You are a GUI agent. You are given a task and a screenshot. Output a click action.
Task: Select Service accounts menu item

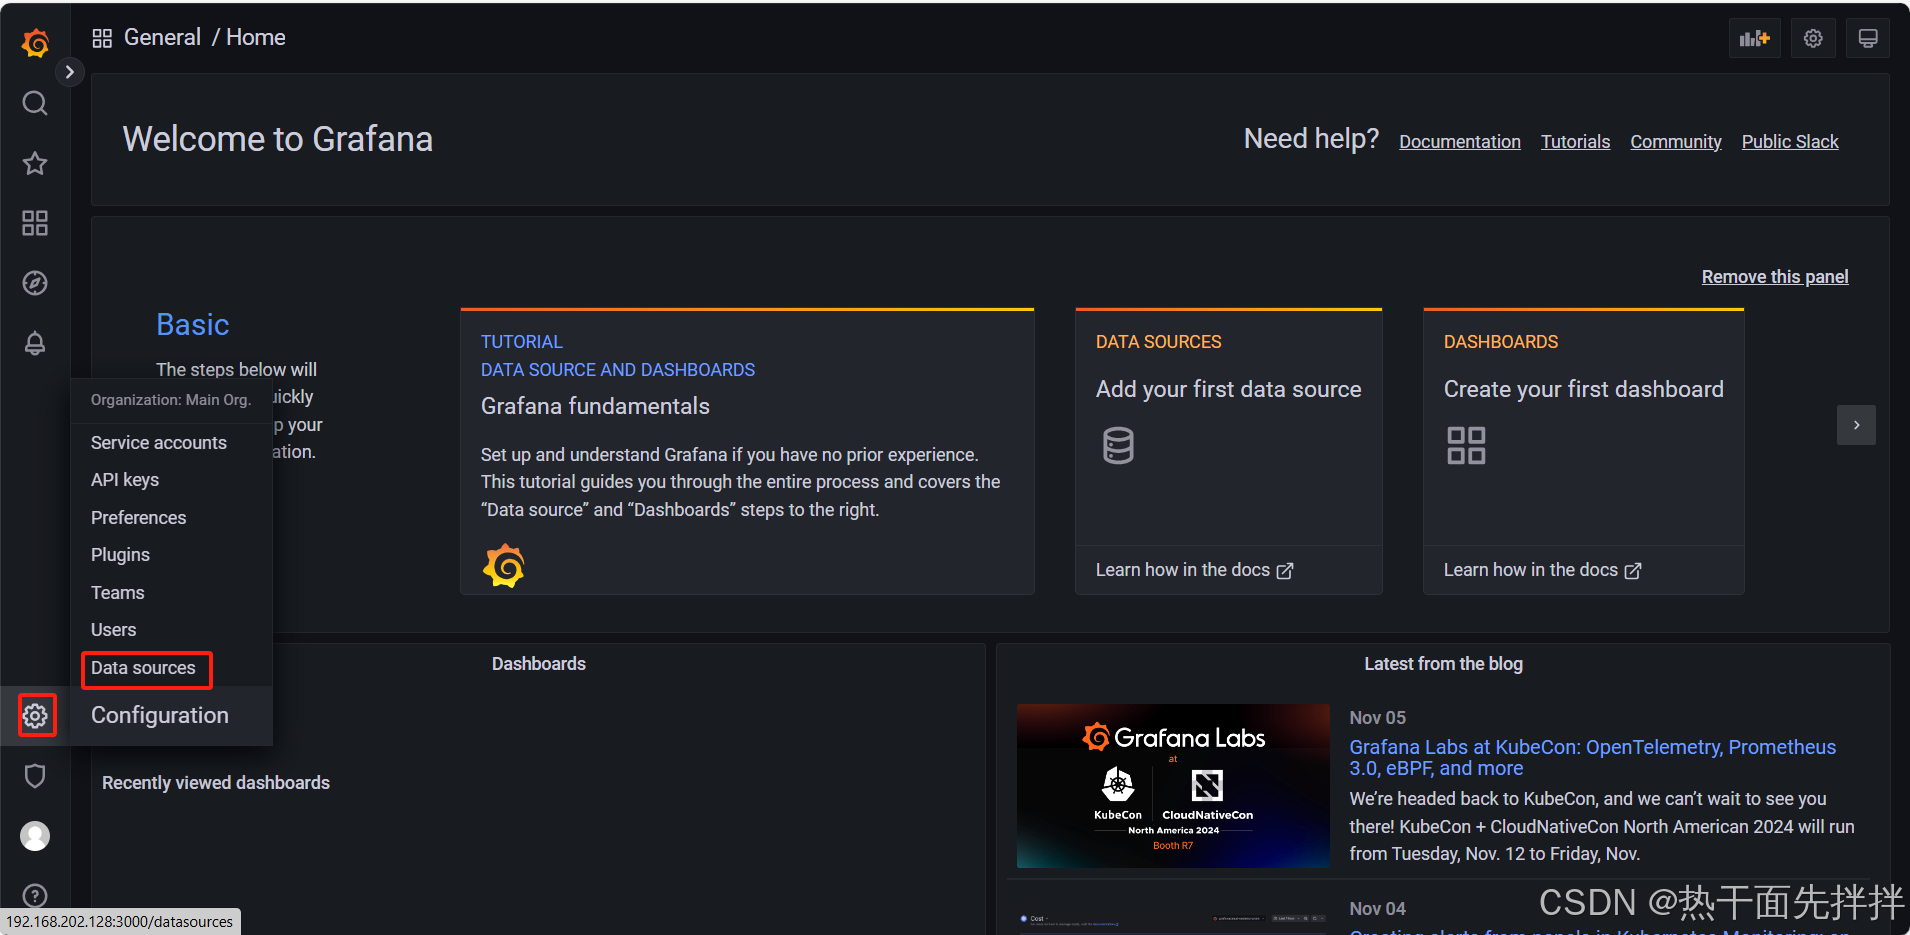(158, 442)
